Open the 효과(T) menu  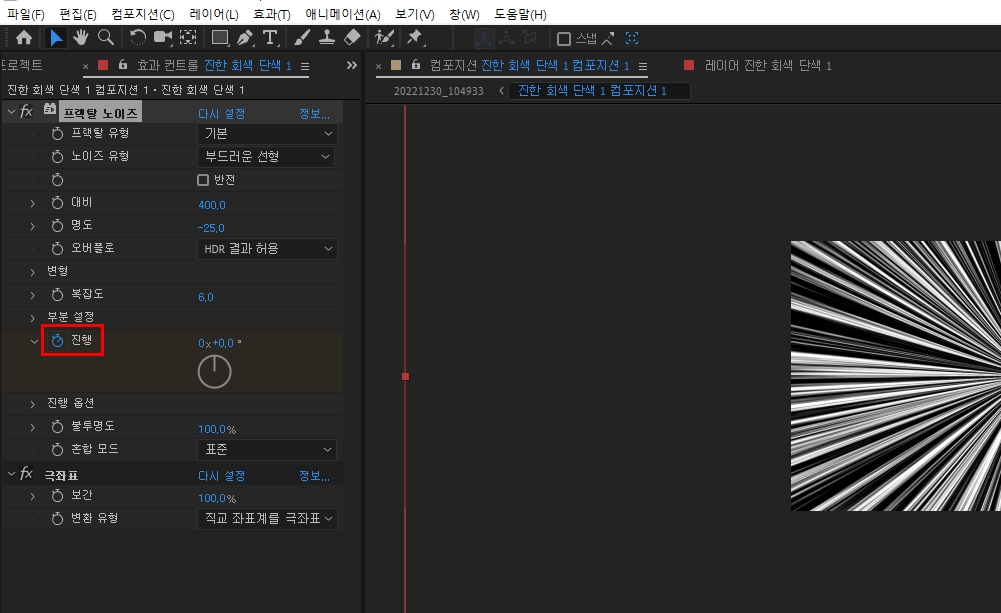[272, 14]
